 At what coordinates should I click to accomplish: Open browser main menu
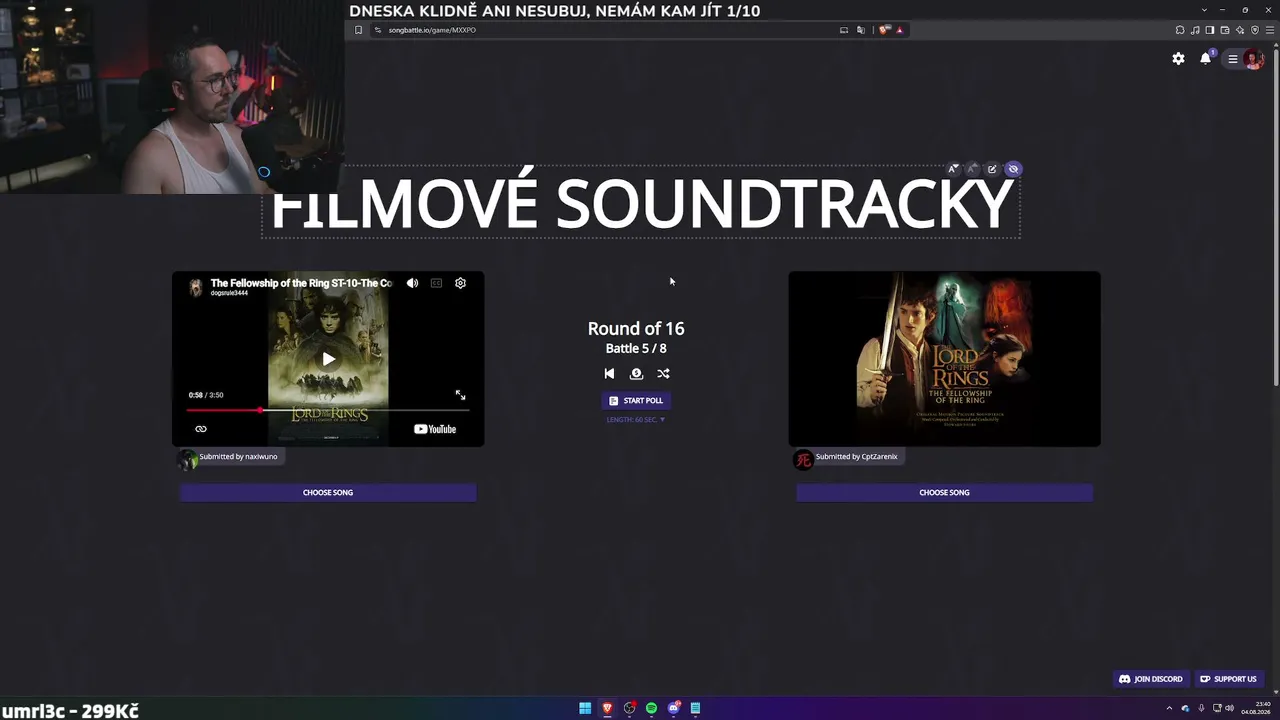[1270, 30]
